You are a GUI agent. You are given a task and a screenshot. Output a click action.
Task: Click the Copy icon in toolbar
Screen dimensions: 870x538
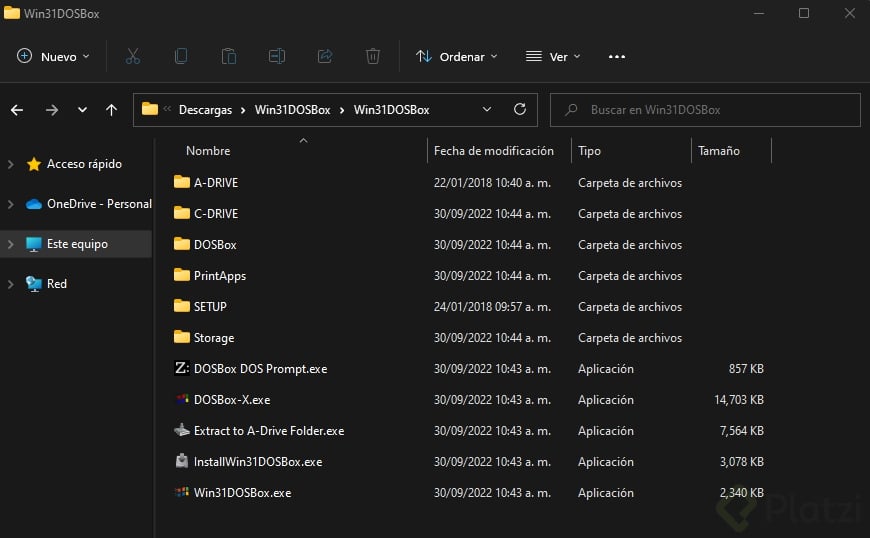pyautogui.click(x=181, y=56)
